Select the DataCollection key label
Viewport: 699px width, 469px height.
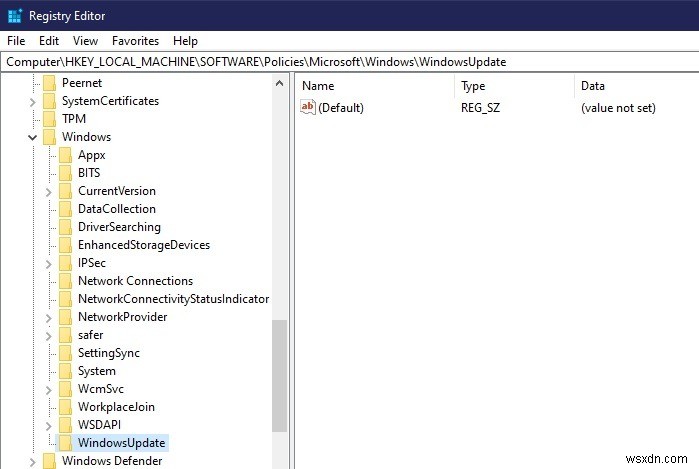coord(117,209)
